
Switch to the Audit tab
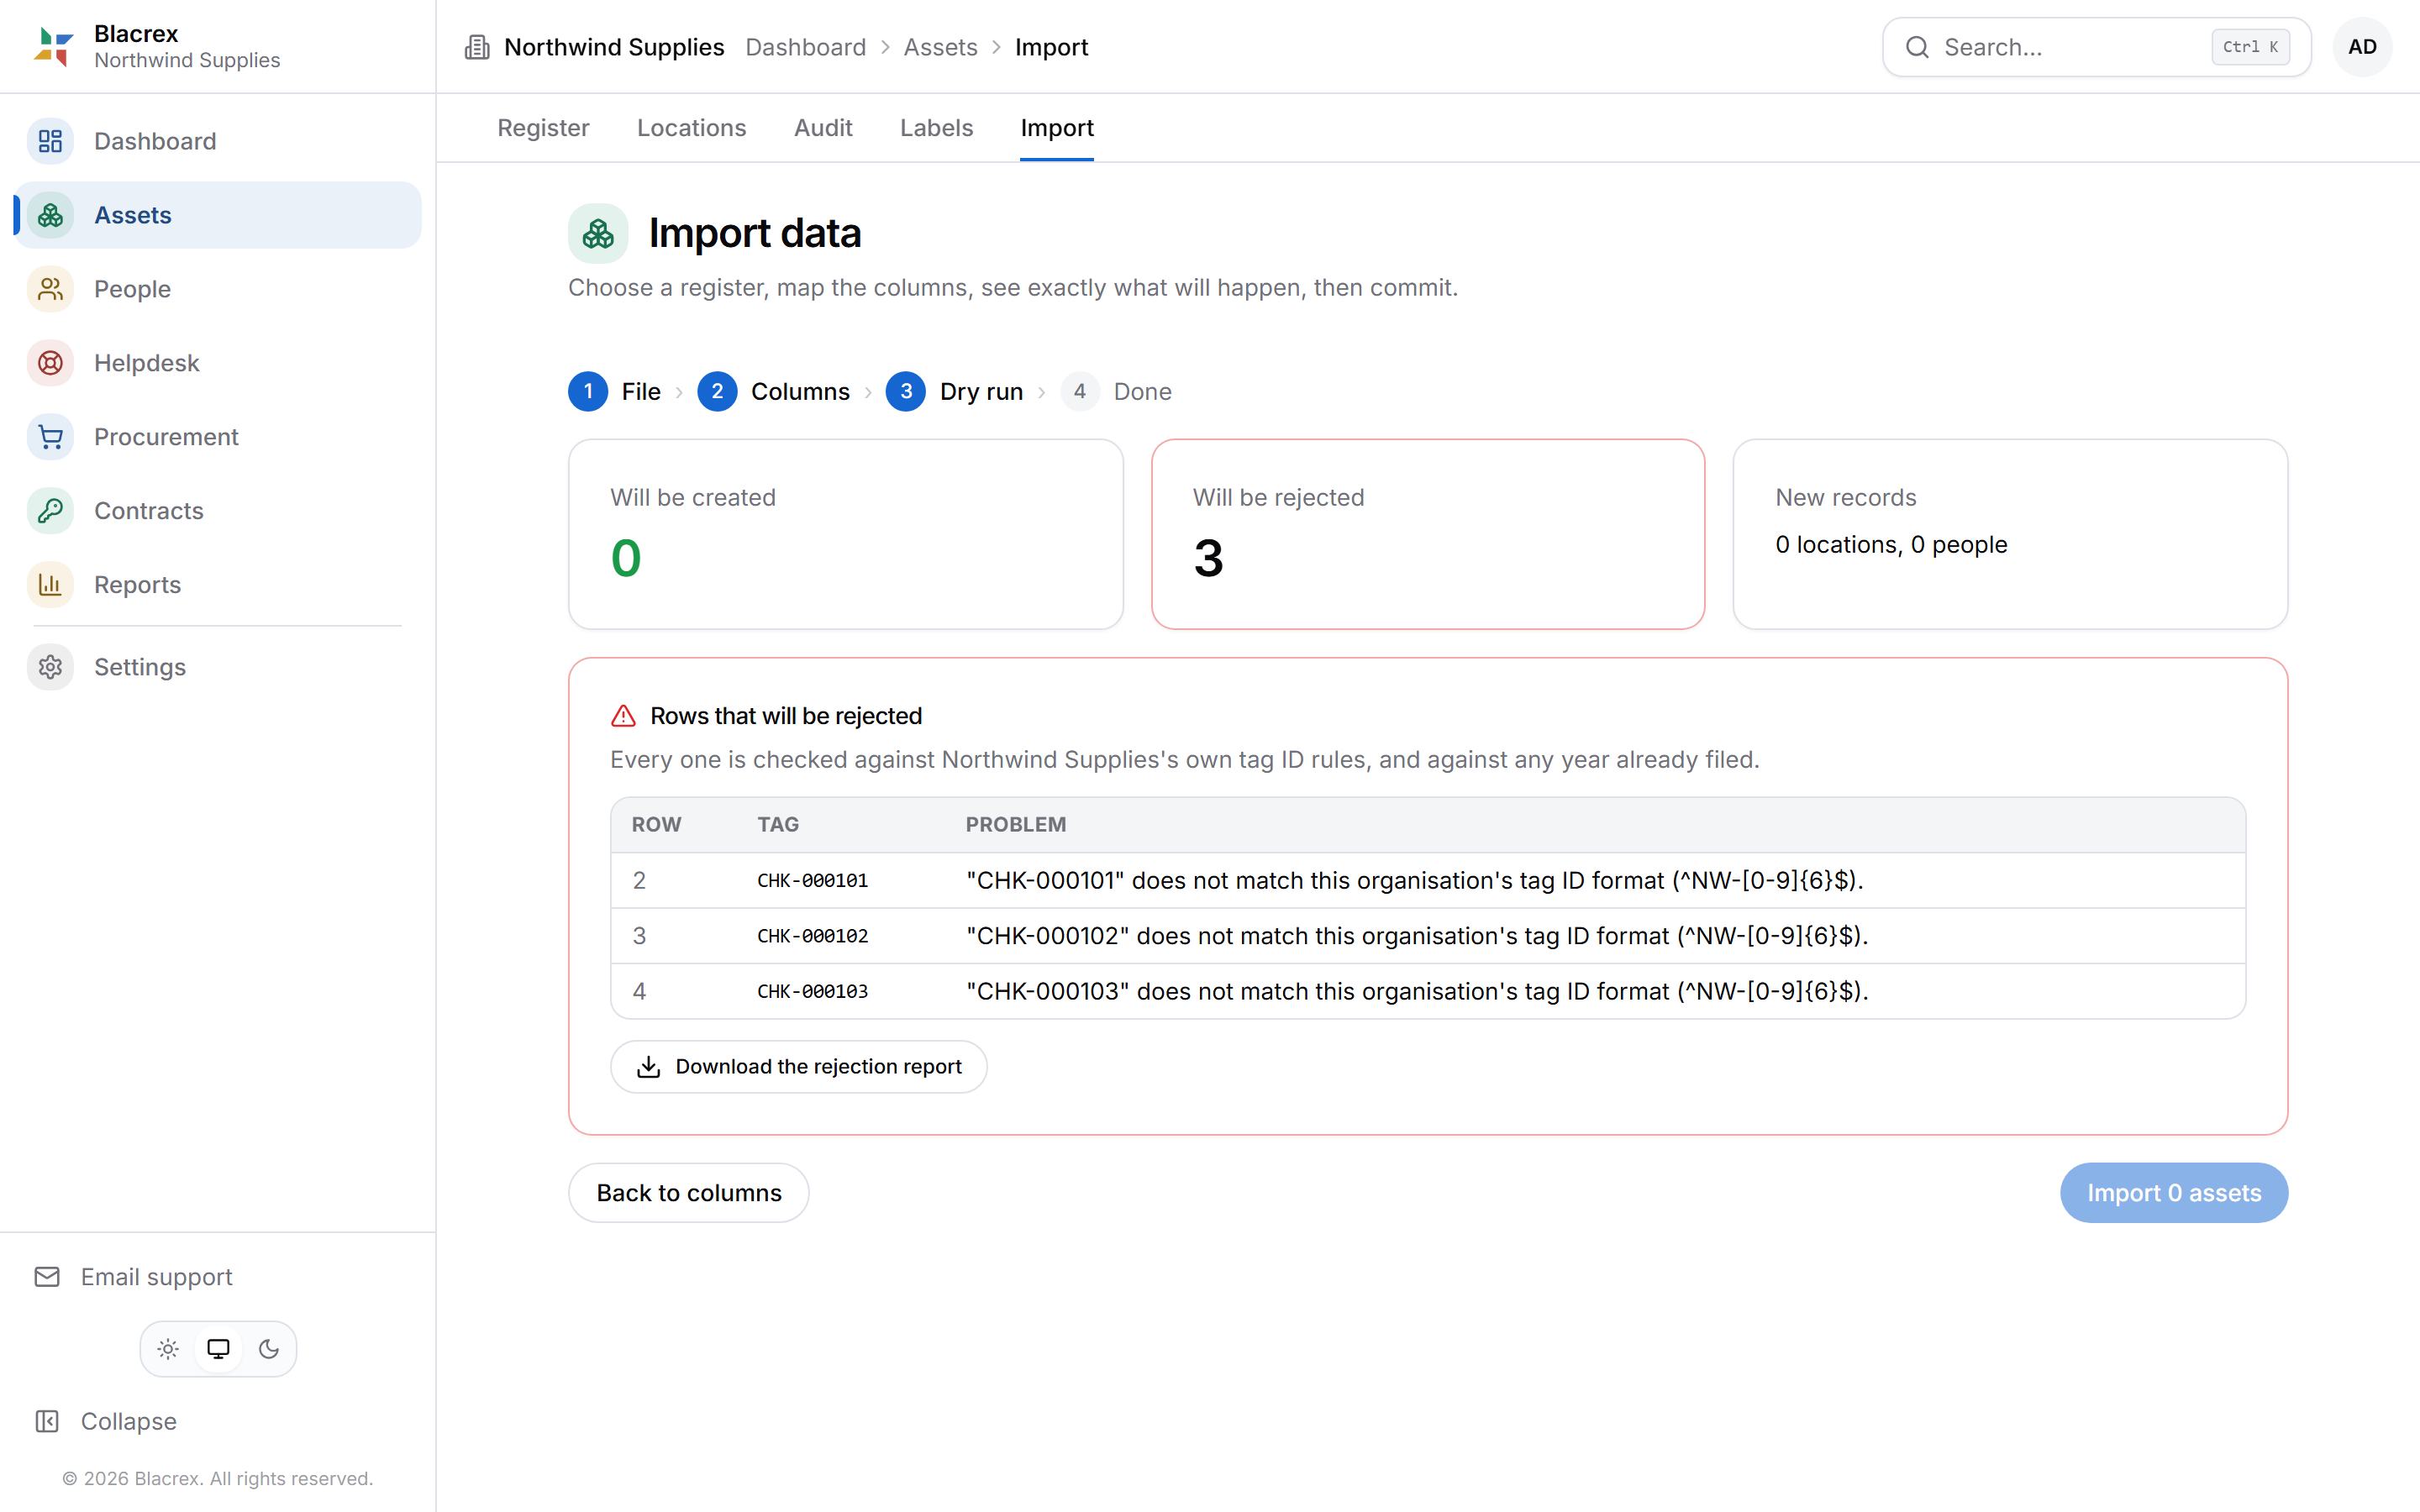pyautogui.click(x=823, y=128)
